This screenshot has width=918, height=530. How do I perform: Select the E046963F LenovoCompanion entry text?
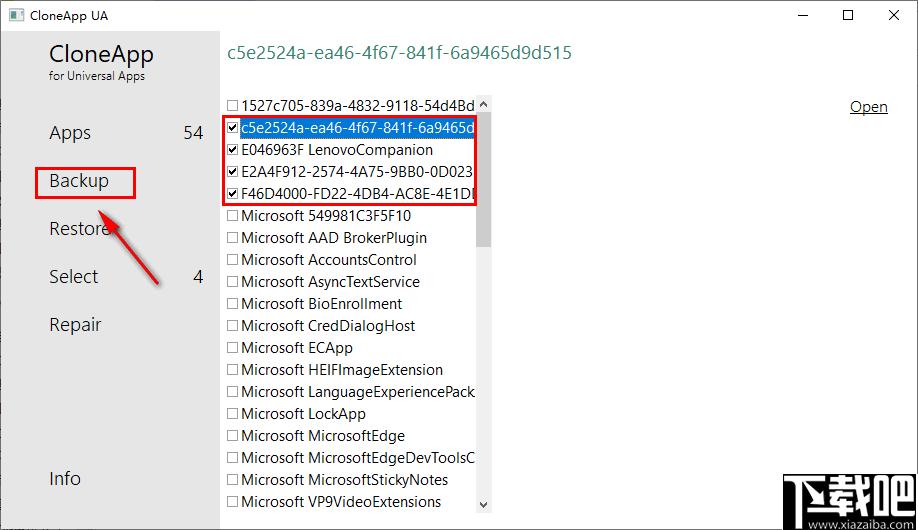click(x=337, y=149)
